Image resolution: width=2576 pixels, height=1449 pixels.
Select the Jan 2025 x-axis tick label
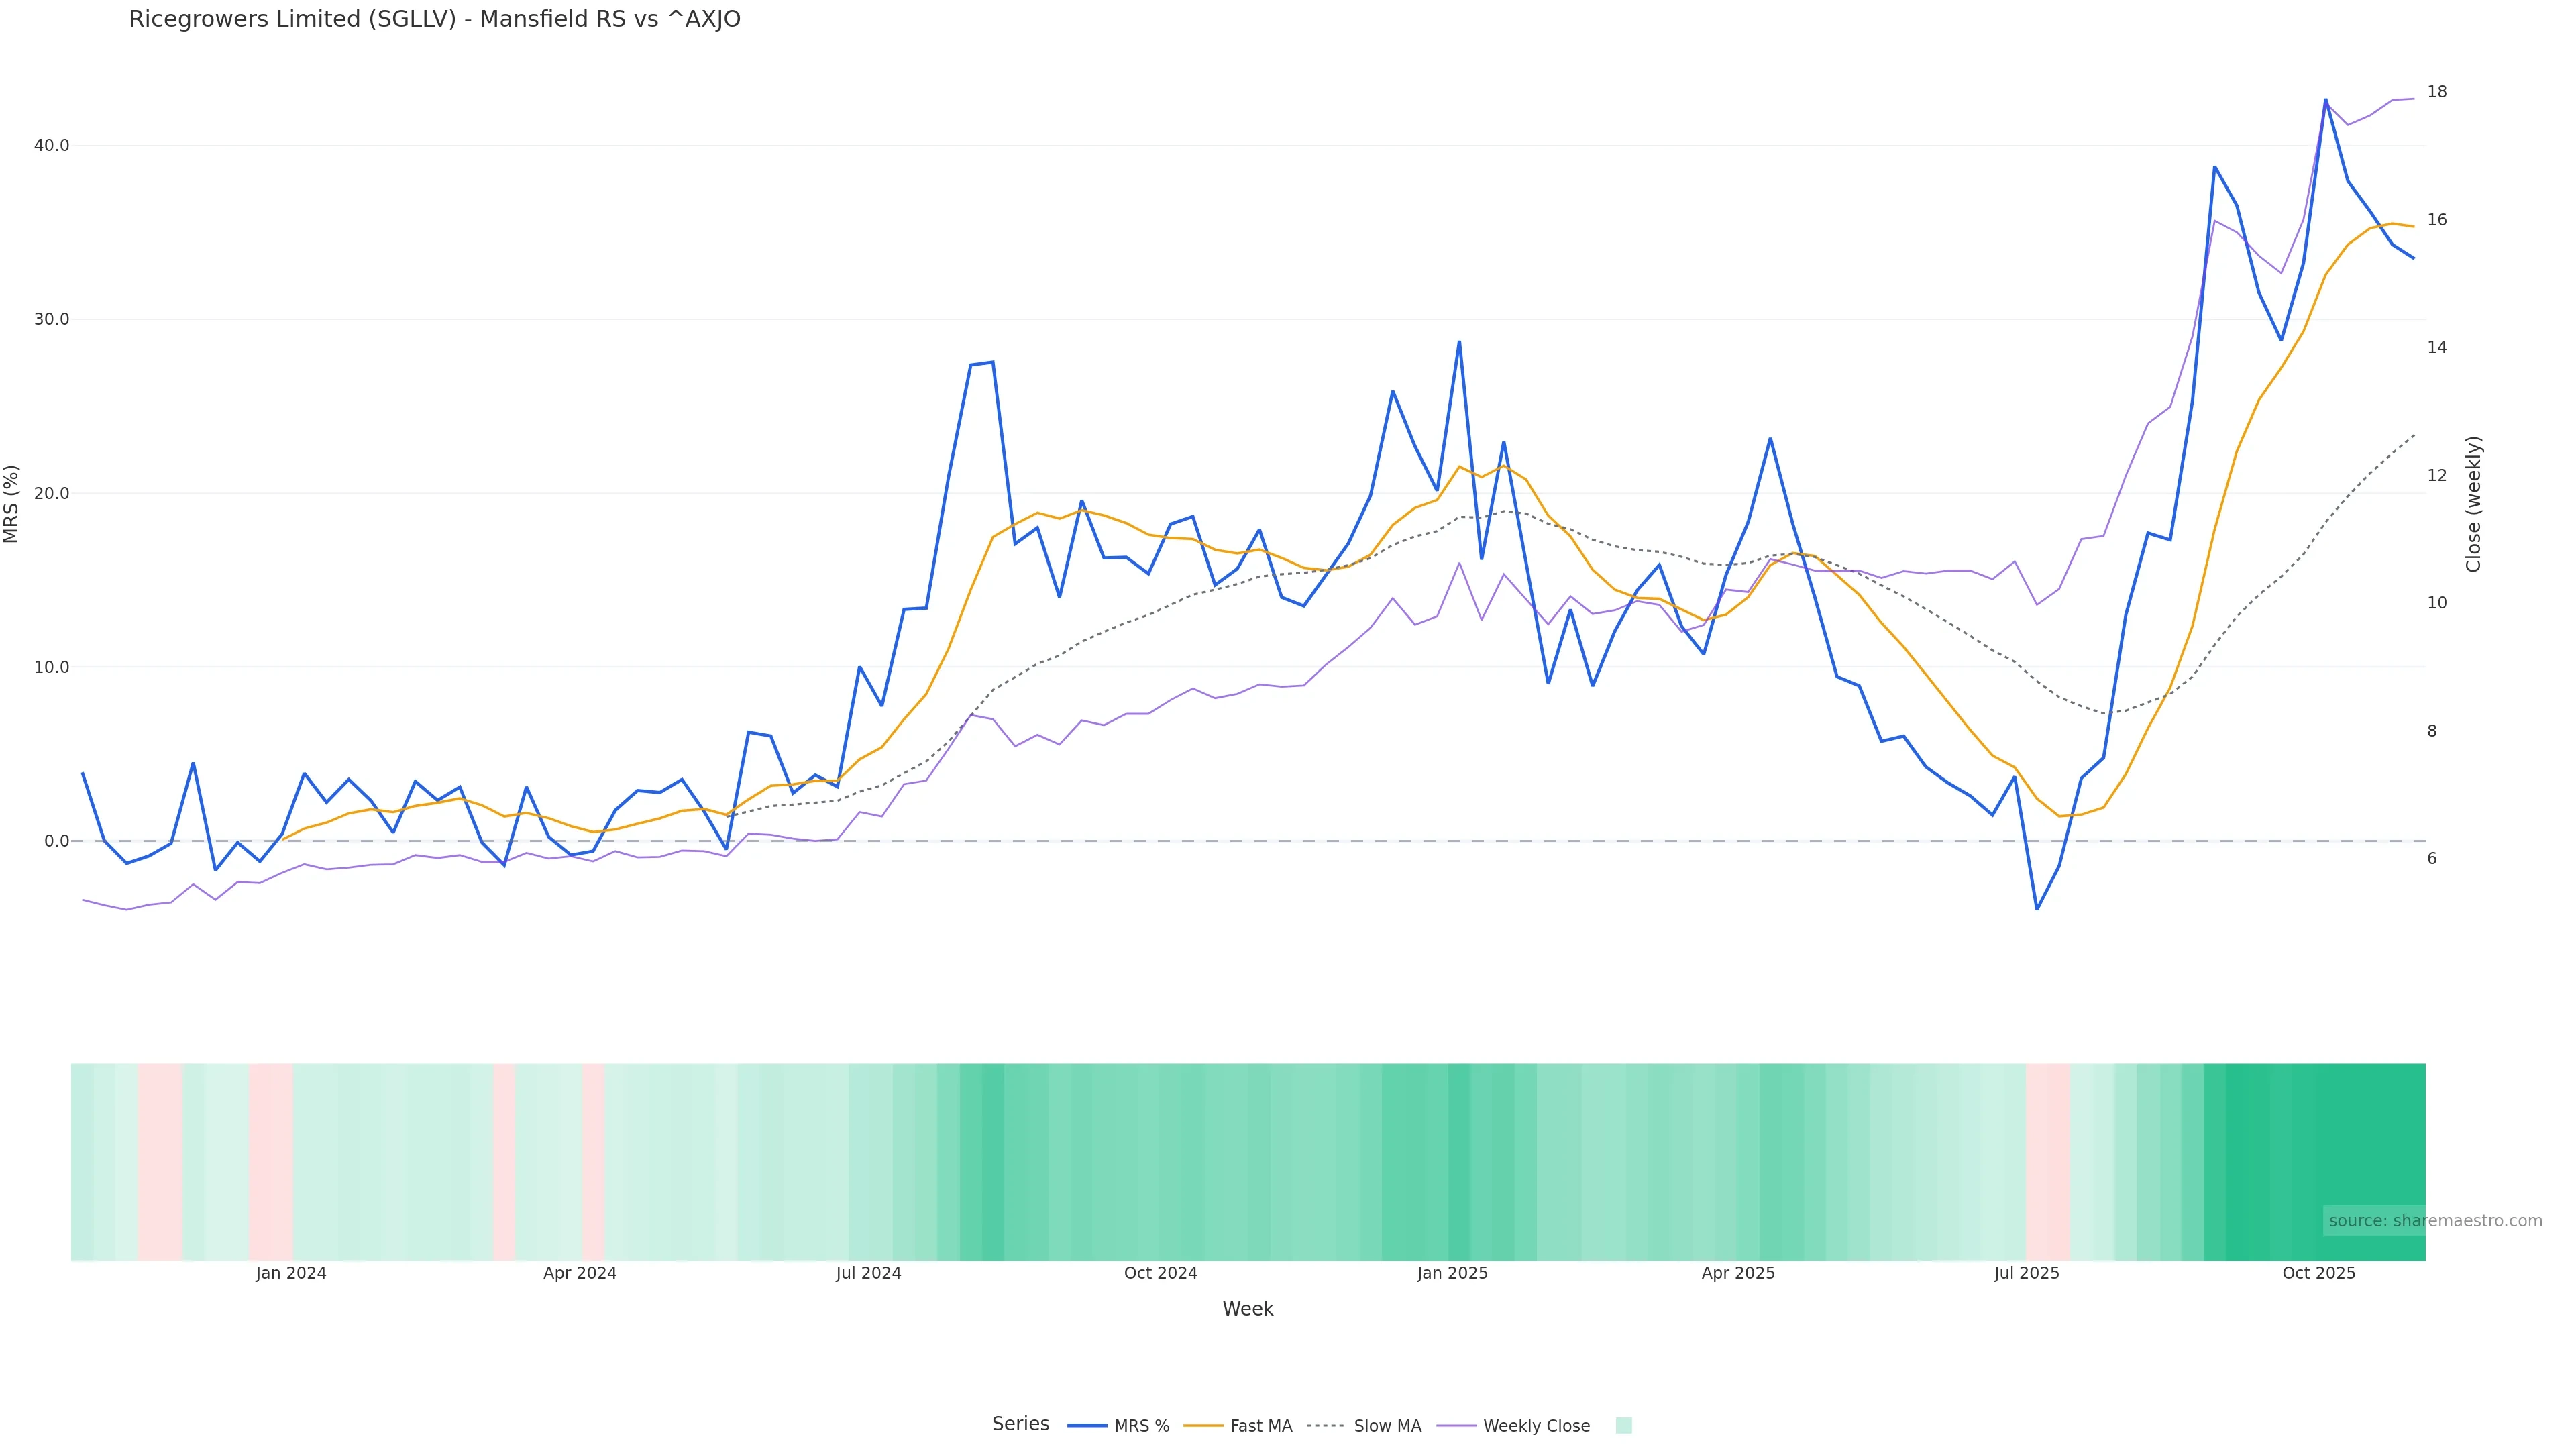[1452, 1274]
